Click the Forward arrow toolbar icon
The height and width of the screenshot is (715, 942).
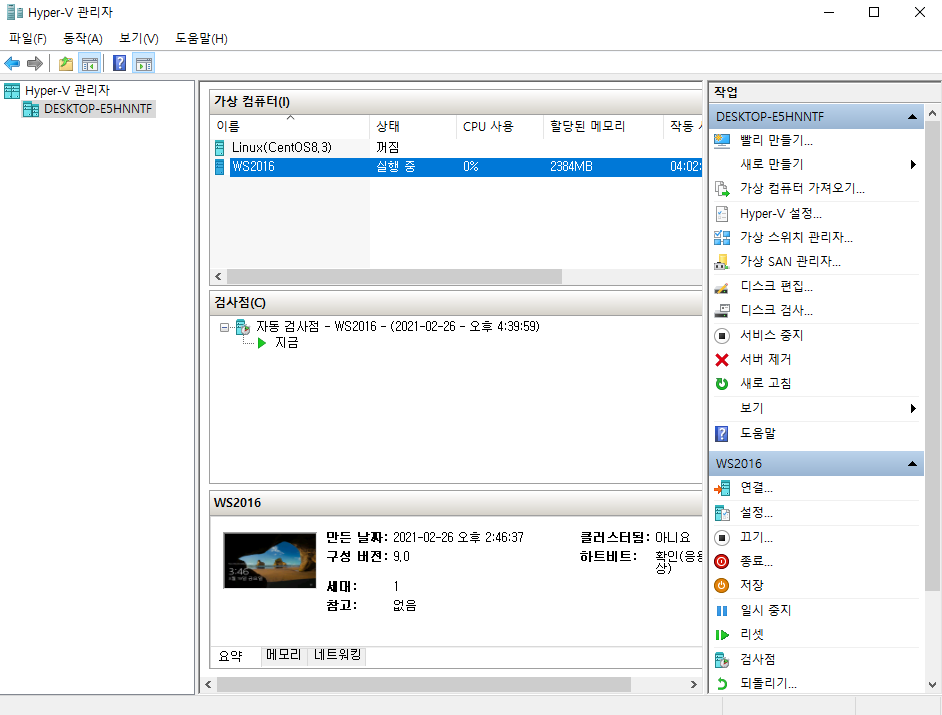point(35,63)
